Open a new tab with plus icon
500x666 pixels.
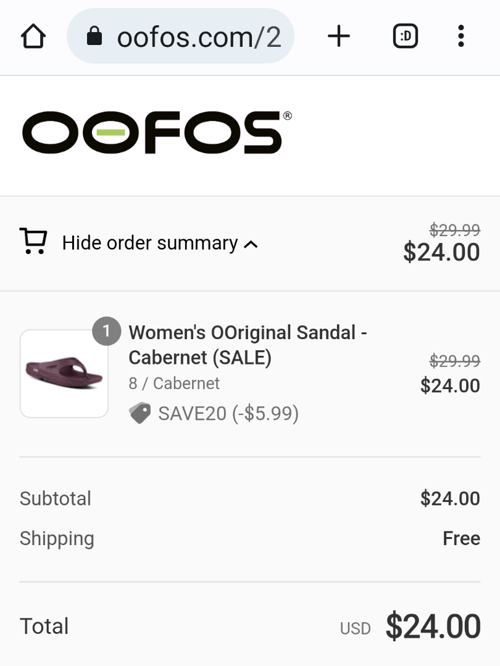click(x=339, y=37)
